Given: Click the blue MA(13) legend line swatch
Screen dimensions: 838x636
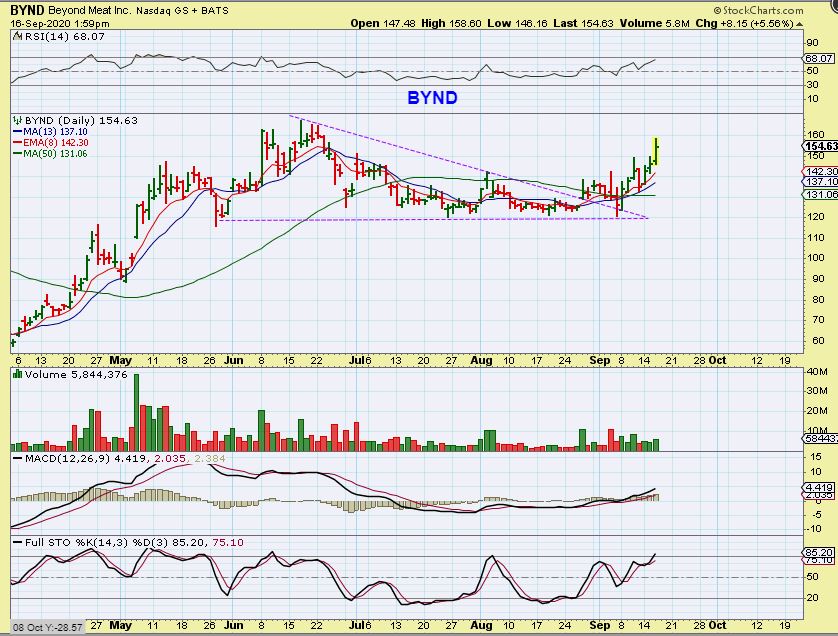Looking at the screenshot, I should 18,131.
